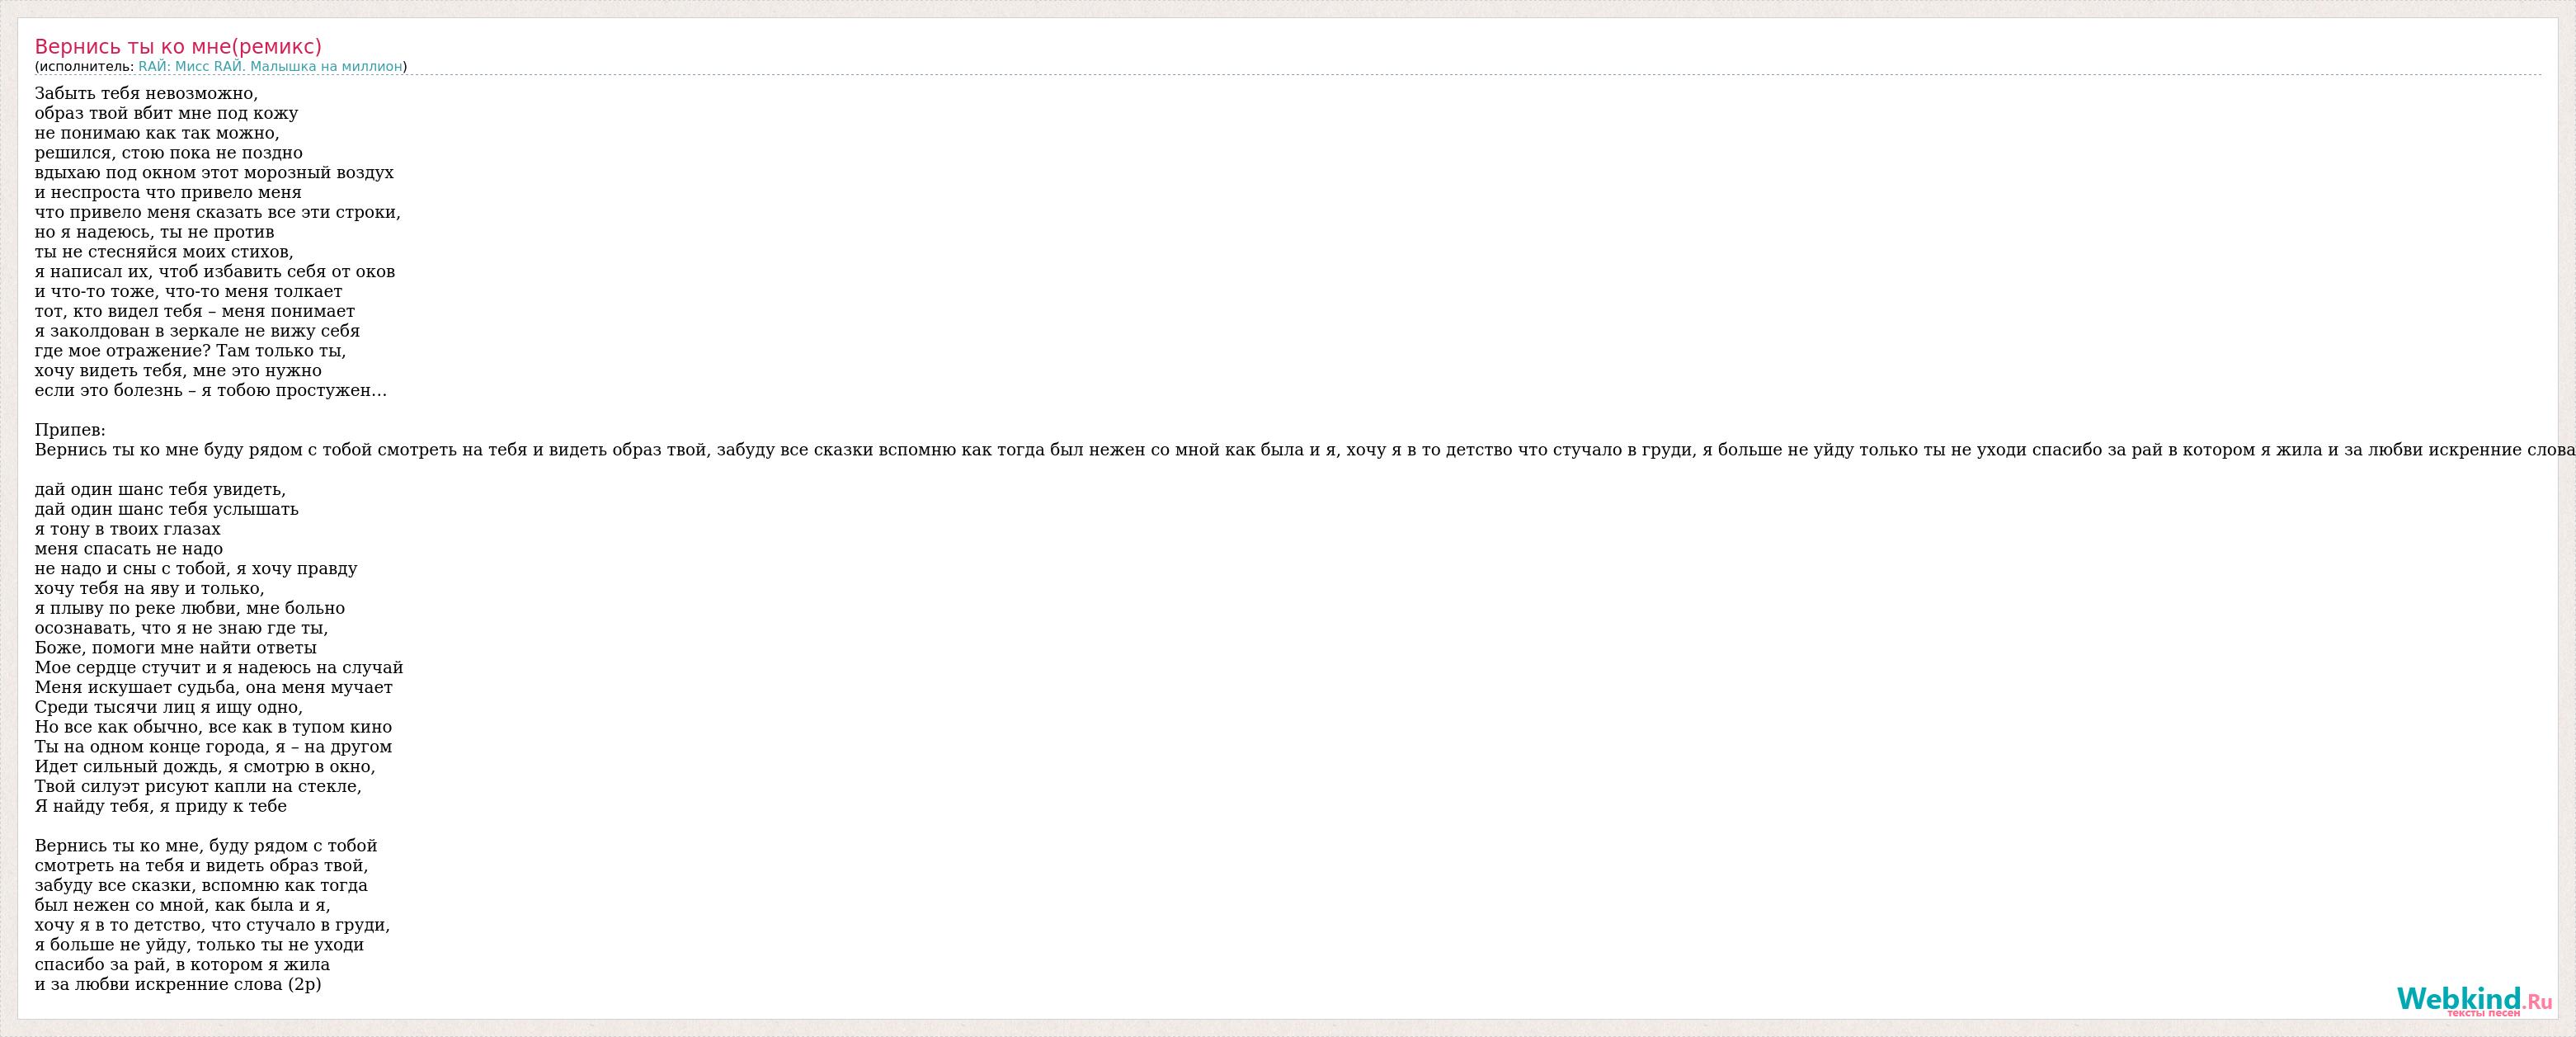Click the first lyric line 'Забыть тебя невозможно'
The image size is (2576, 1037).
coord(146,94)
